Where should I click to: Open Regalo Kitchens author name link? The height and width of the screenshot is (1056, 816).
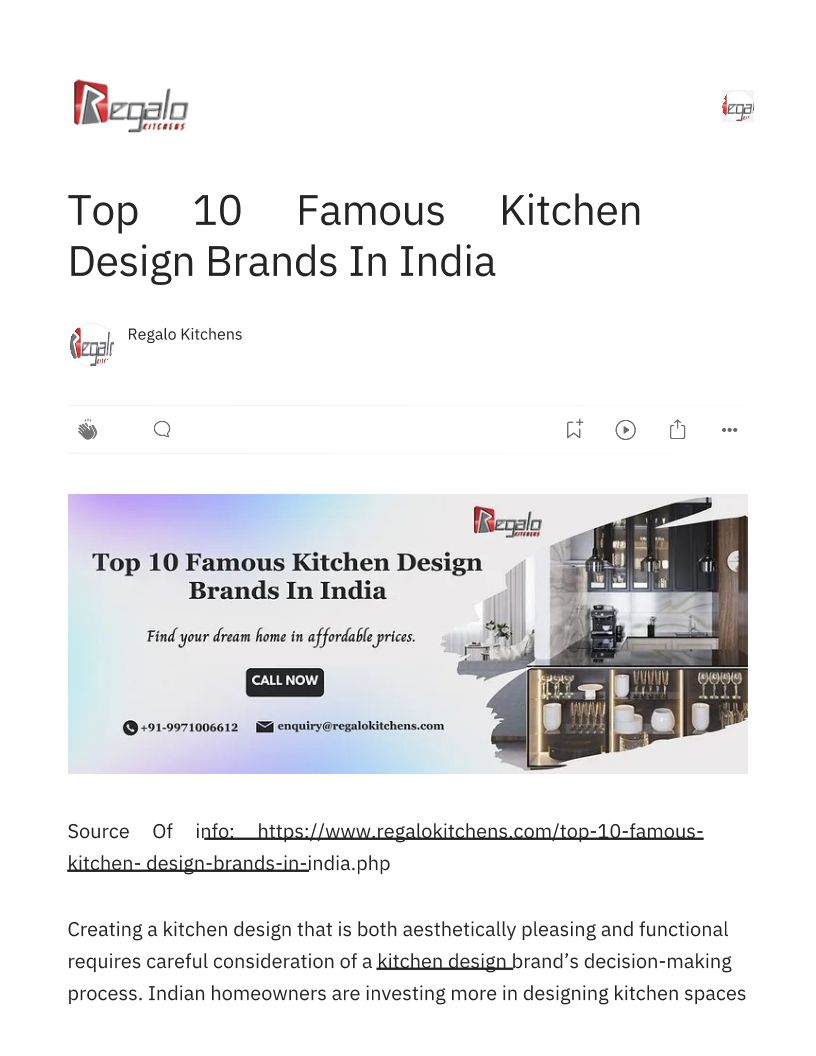pyautogui.click(x=184, y=334)
